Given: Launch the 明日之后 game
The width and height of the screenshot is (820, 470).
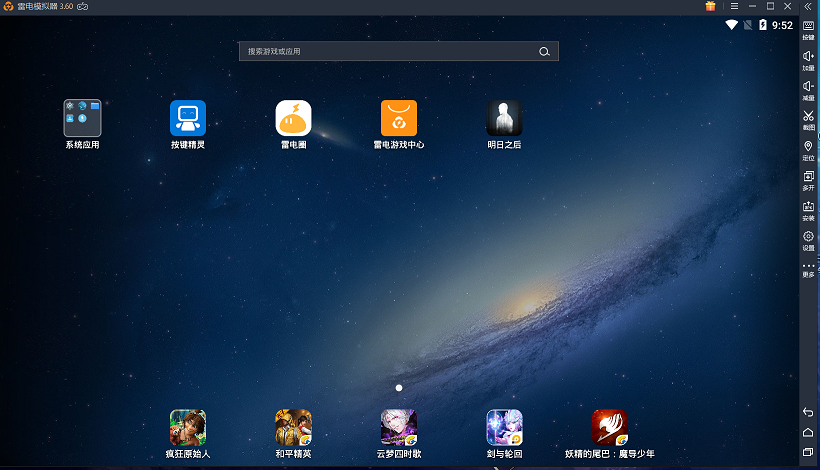Looking at the screenshot, I should (x=504, y=118).
